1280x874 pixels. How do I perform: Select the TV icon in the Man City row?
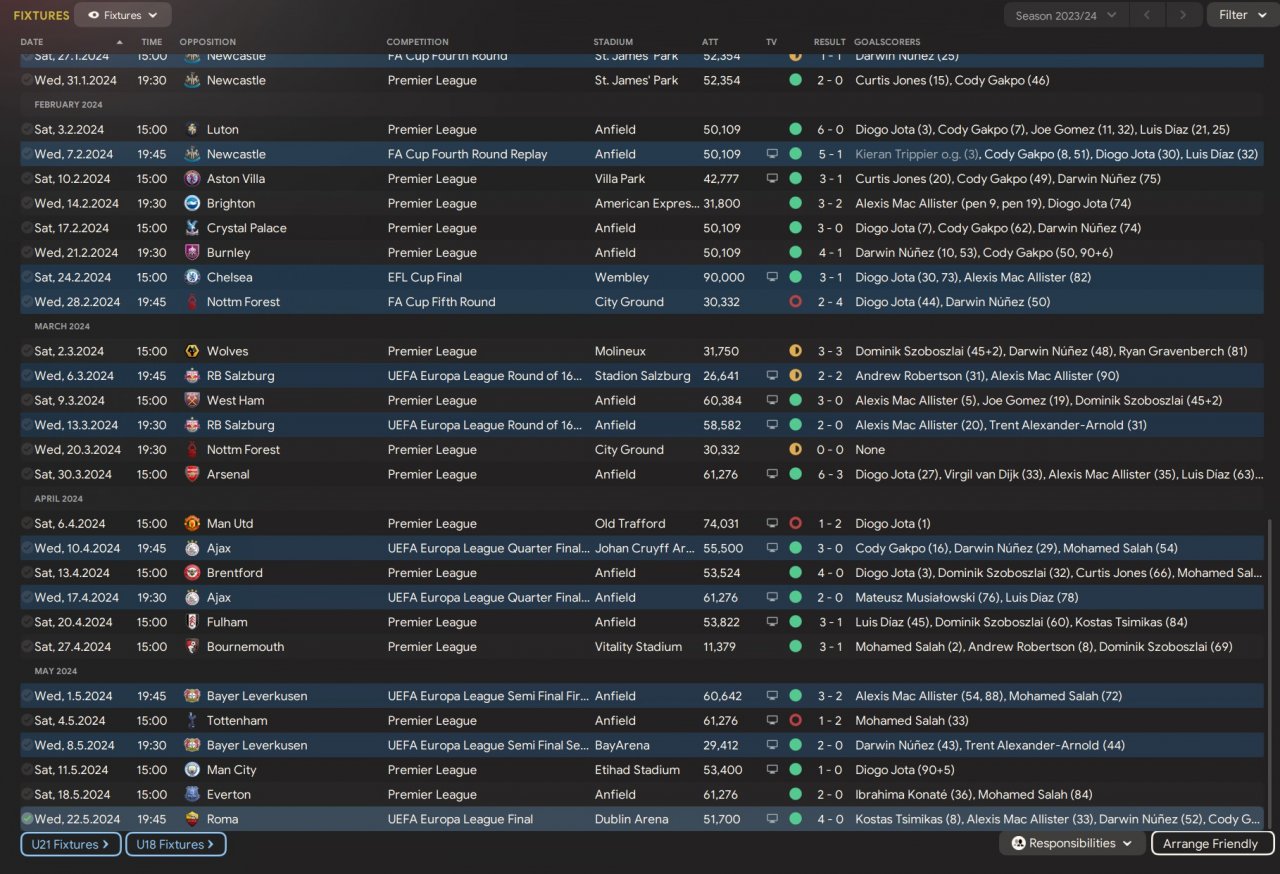click(x=772, y=770)
